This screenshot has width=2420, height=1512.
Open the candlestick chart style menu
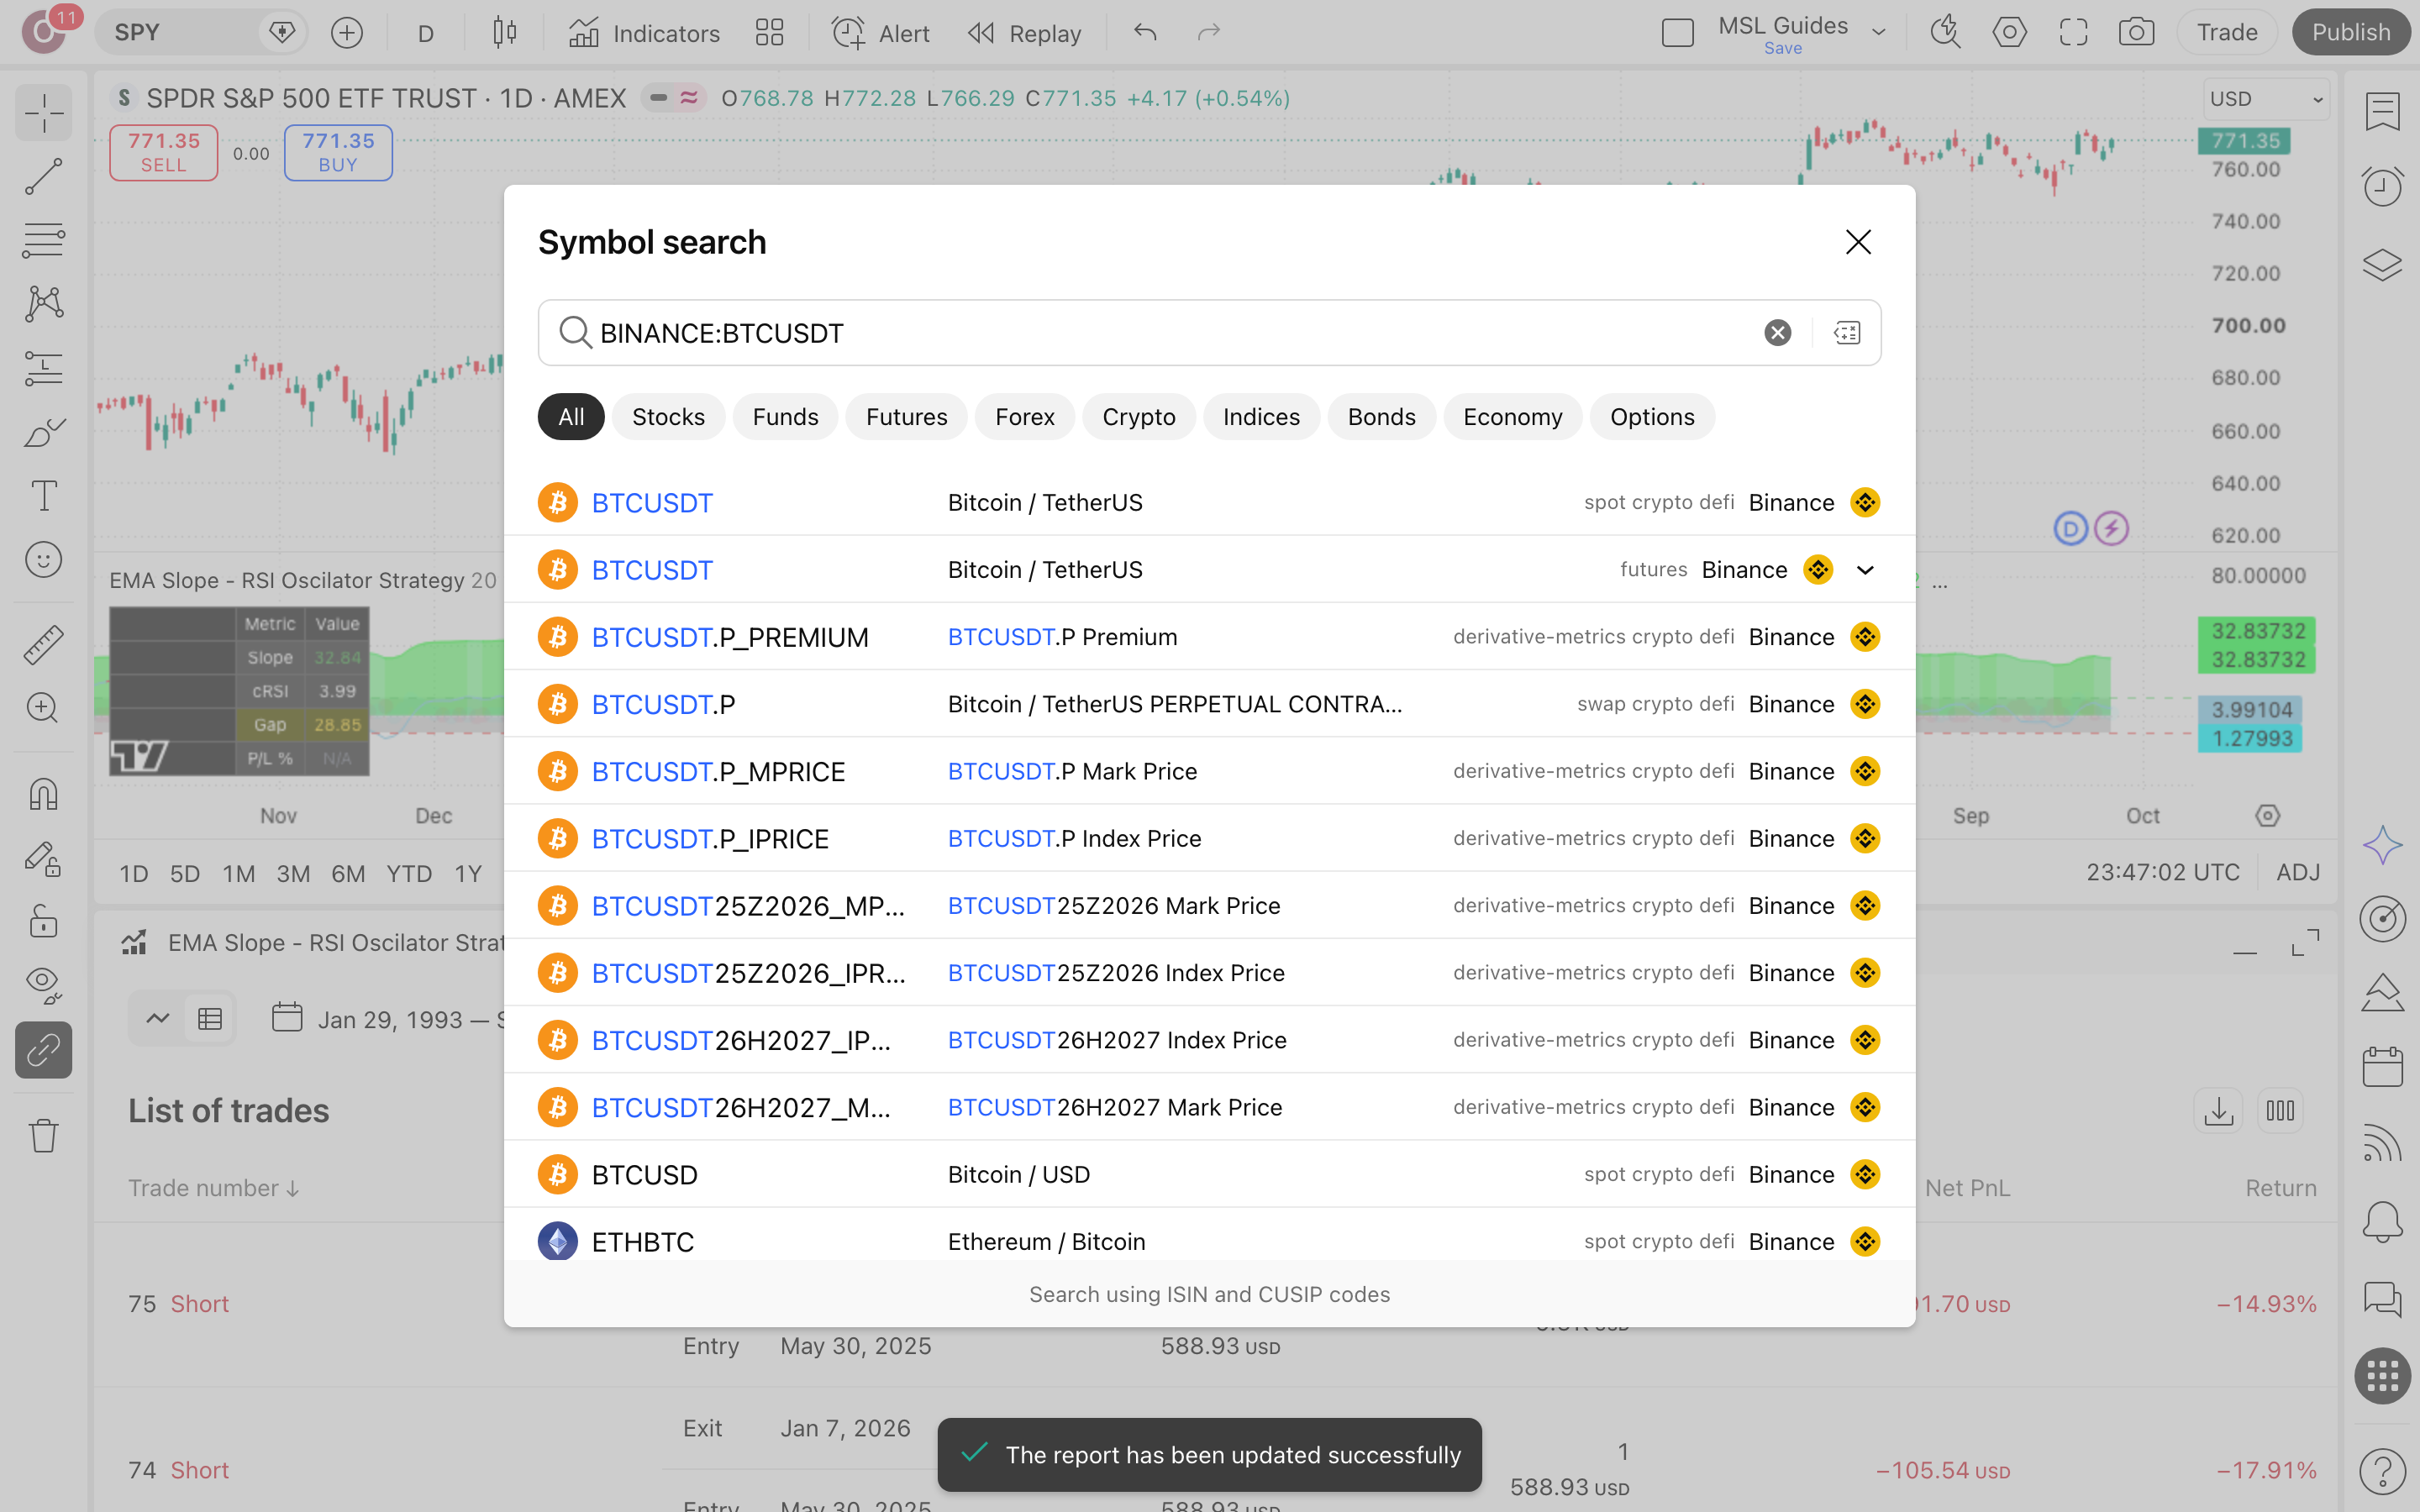(505, 33)
